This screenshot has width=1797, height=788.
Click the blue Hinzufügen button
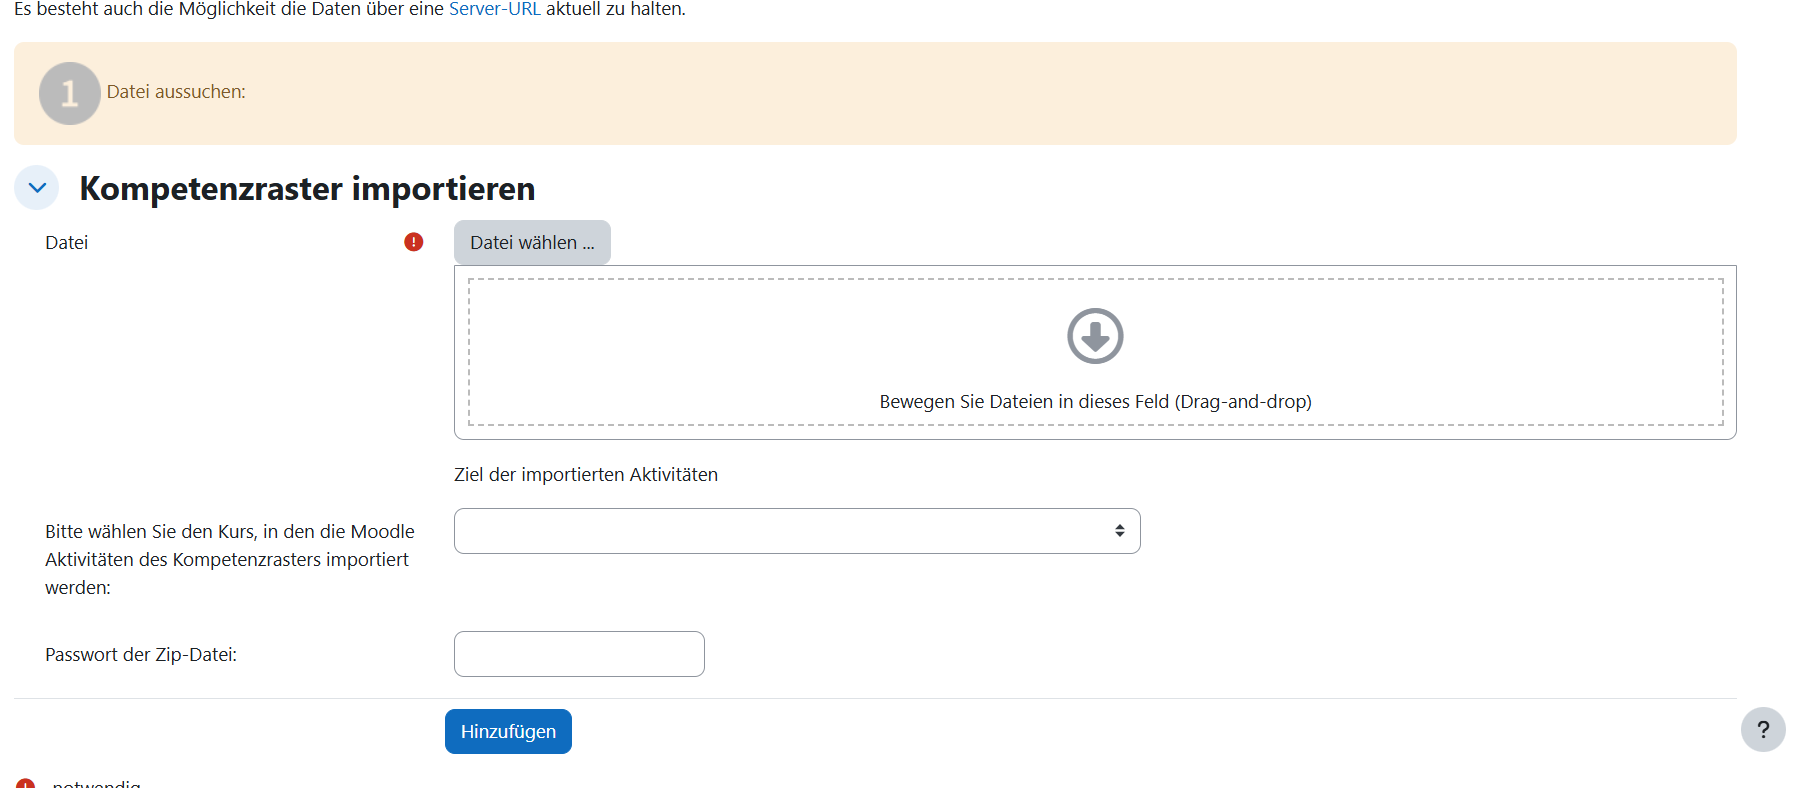[x=508, y=731]
